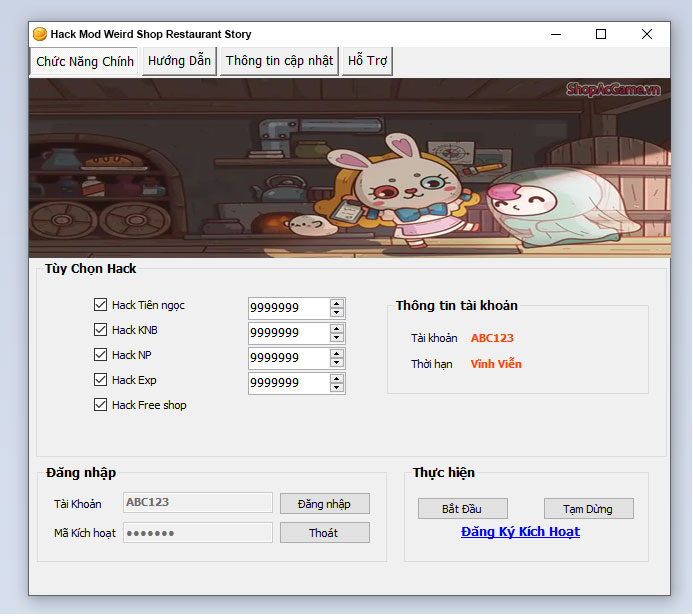Click the Hack Tiên ngọc amount field
This screenshot has width=693, height=616.
click(289, 308)
